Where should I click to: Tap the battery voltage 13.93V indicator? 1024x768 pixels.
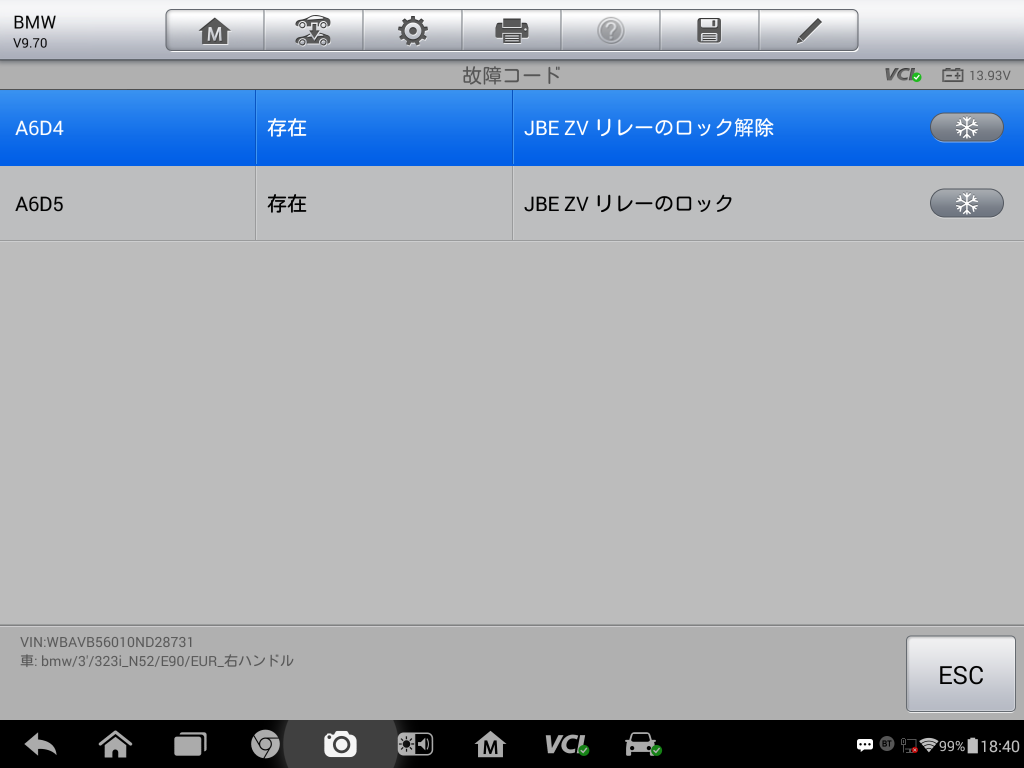click(976, 75)
